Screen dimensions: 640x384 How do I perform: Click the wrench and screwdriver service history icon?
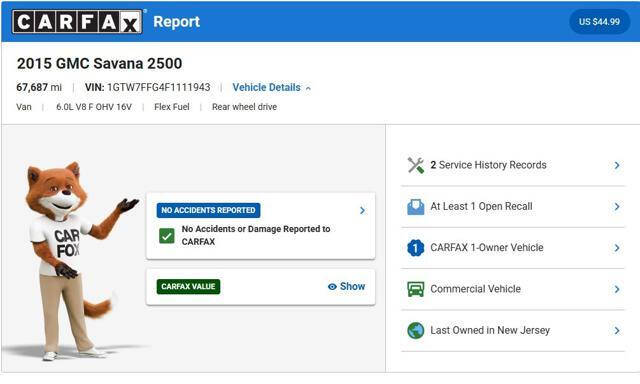click(416, 165)
